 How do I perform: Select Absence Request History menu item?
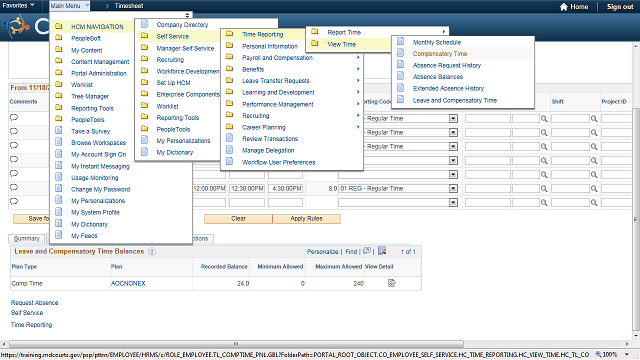pyautogui.click(x=447, y=65)
